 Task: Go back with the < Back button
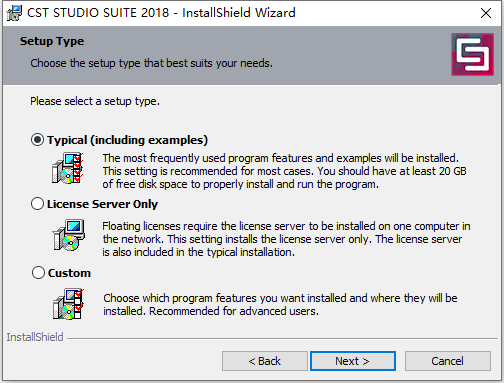click(x=265, y=361)
